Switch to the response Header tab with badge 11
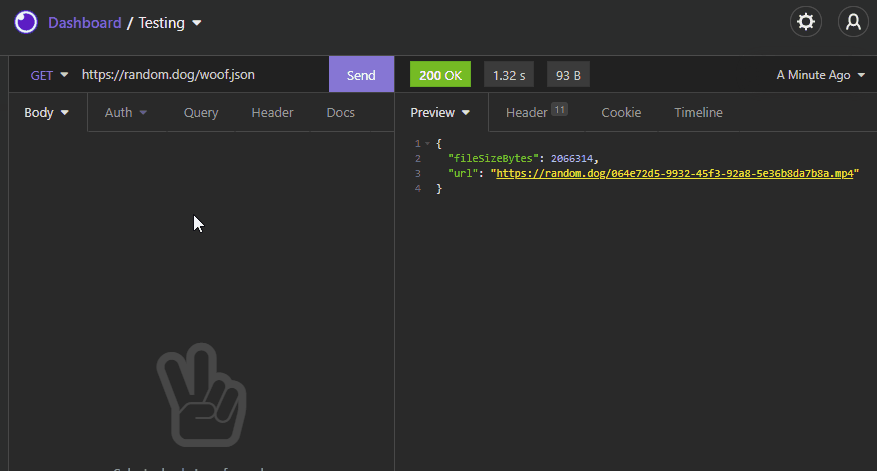This screenshot has height=471, width=877. (x=536, y=112)
